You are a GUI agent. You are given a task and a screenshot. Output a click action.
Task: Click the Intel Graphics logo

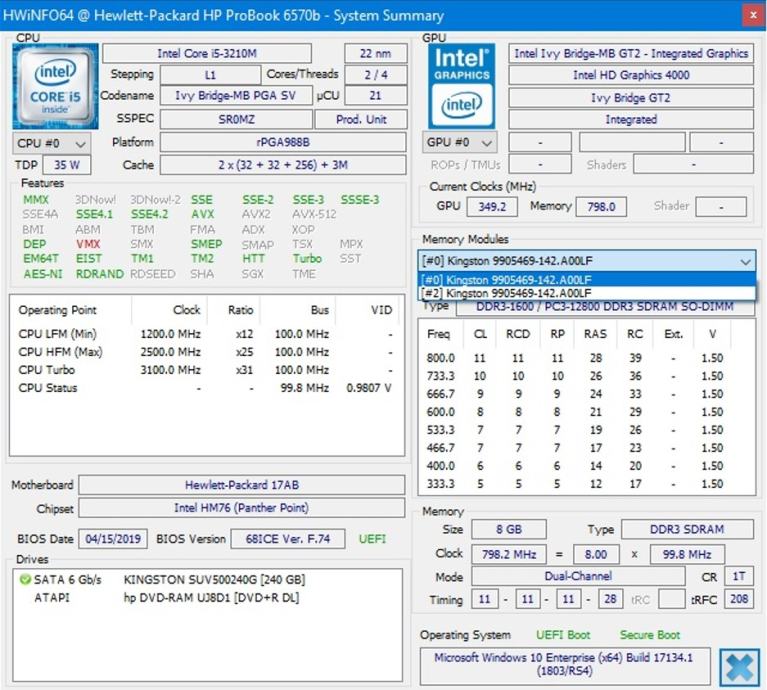[x=462, y=85]
